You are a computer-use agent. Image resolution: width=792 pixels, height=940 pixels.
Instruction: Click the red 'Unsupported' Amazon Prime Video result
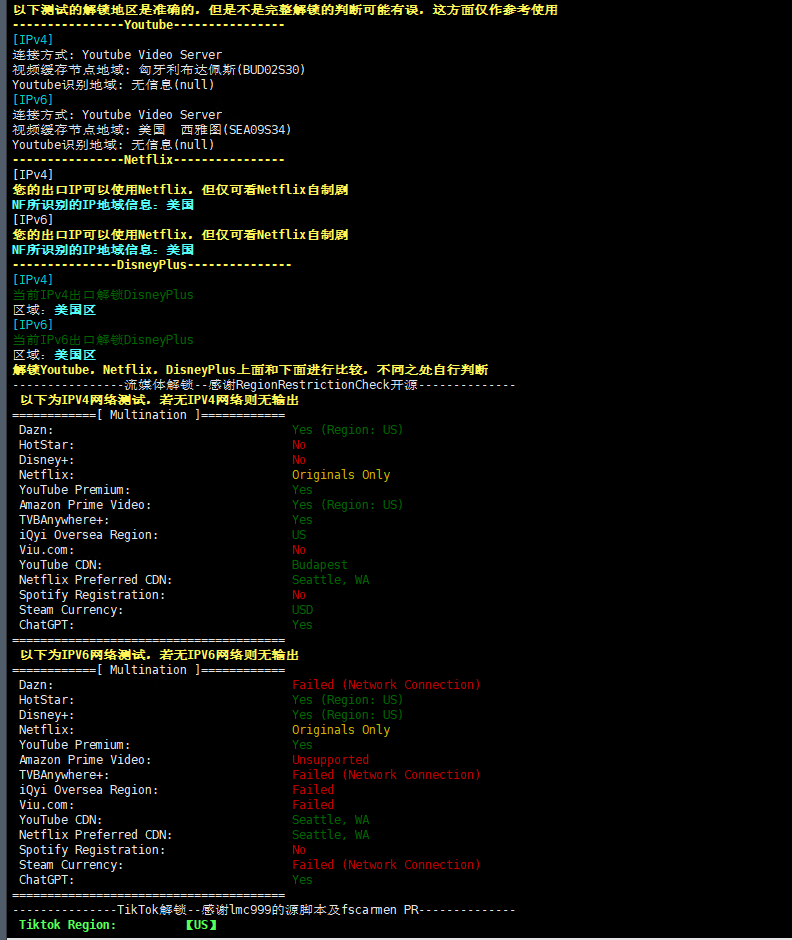330,760
